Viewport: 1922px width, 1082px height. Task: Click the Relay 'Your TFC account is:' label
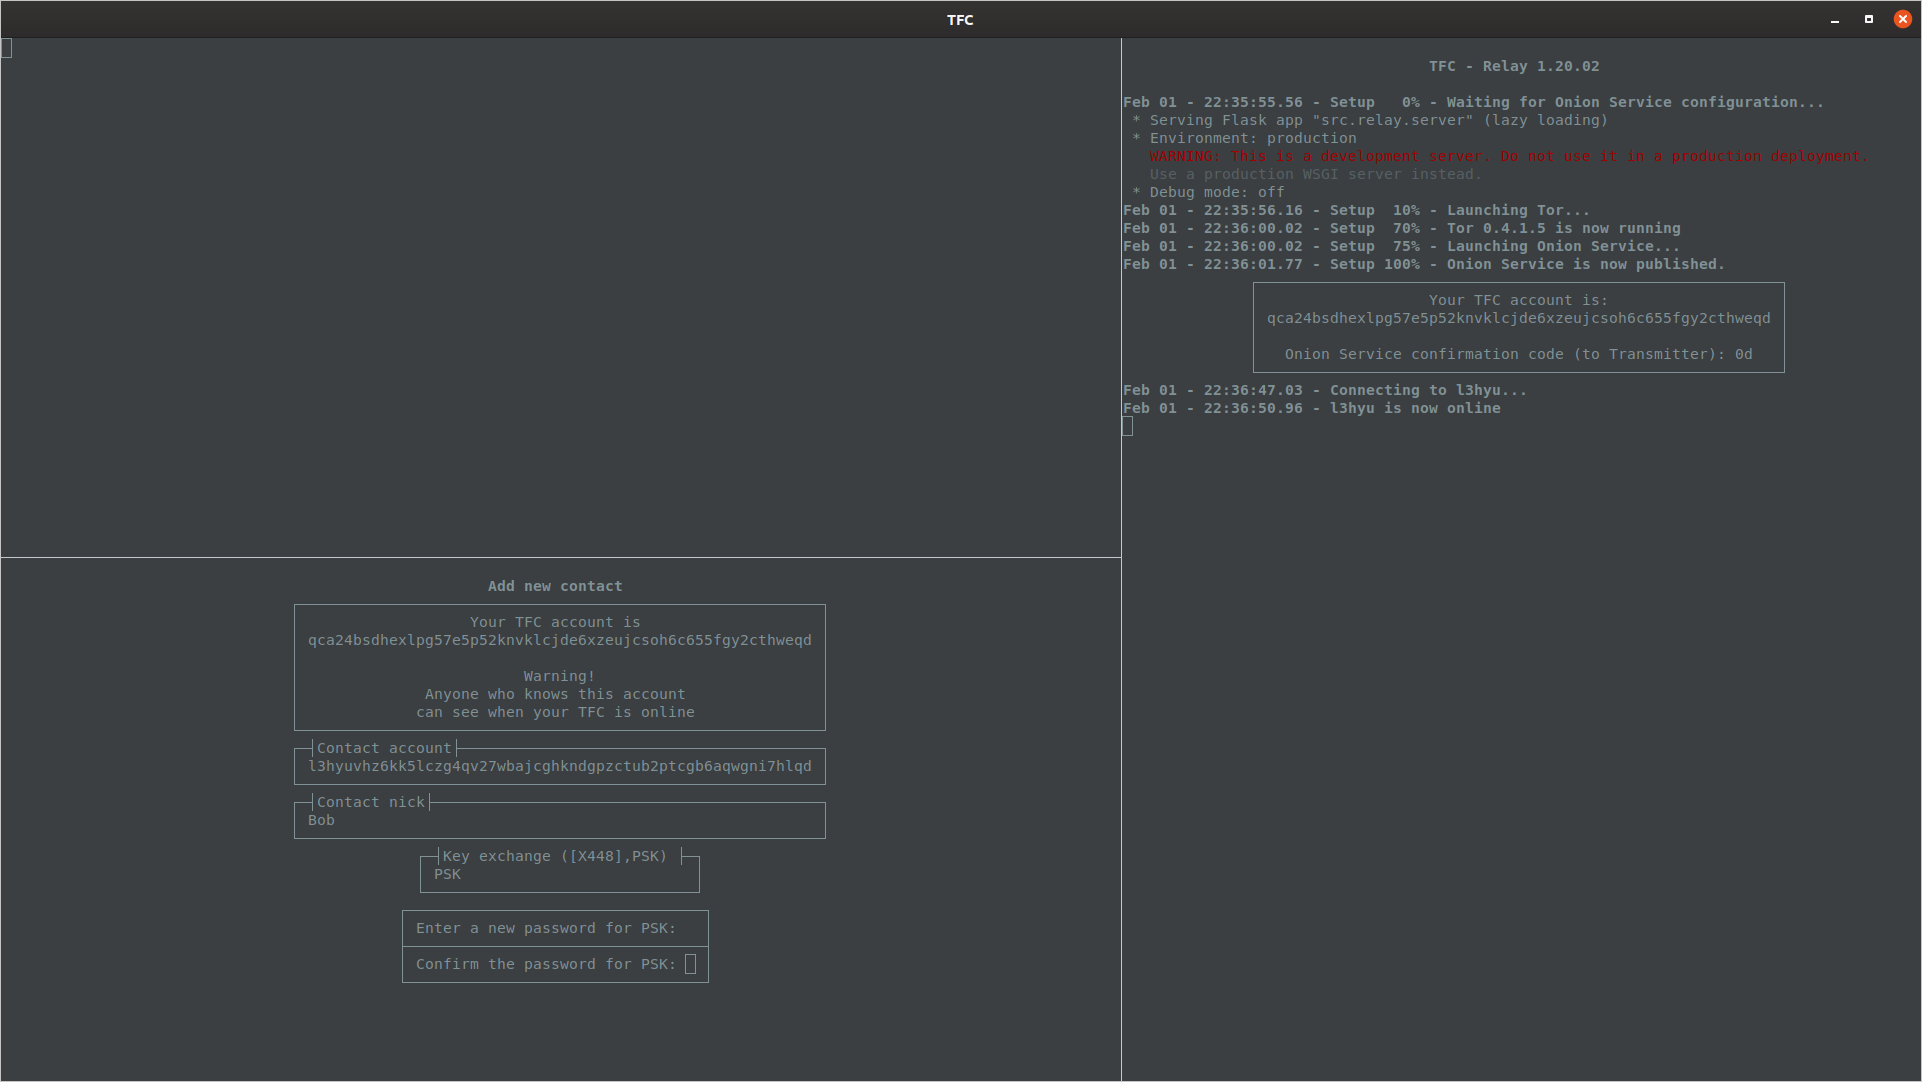[1518, 300]
